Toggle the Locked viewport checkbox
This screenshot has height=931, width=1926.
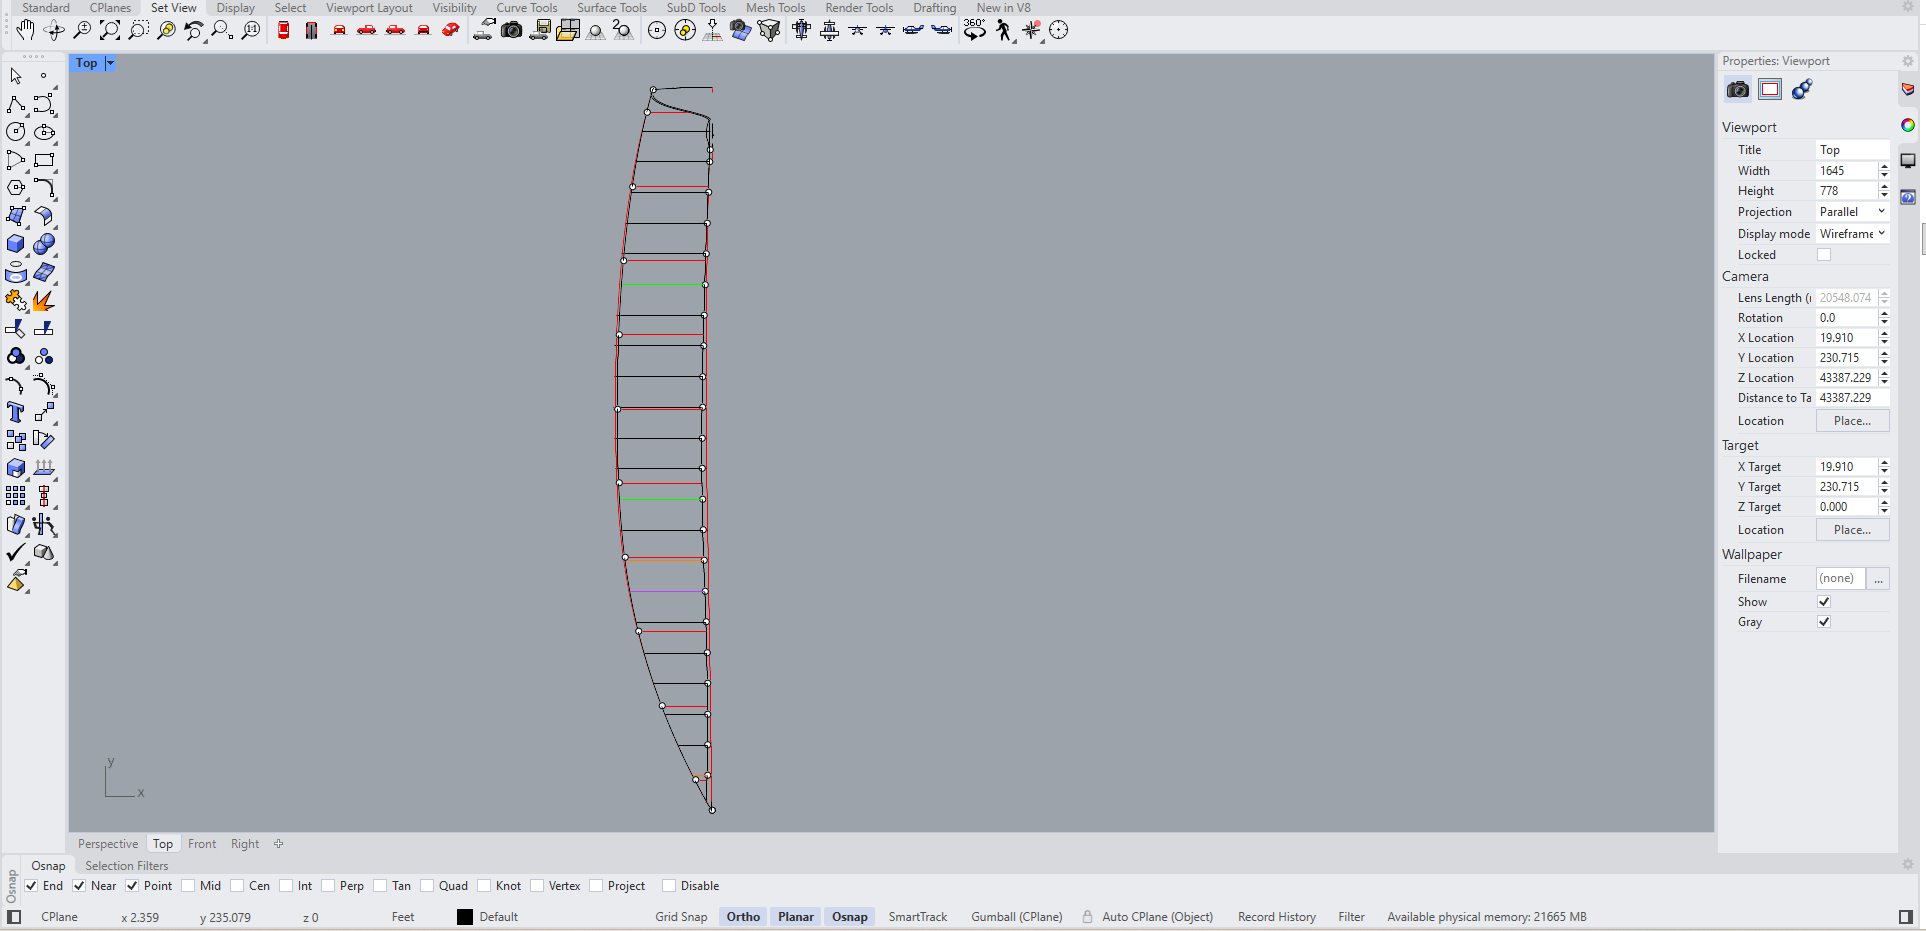coord(1824,255)
